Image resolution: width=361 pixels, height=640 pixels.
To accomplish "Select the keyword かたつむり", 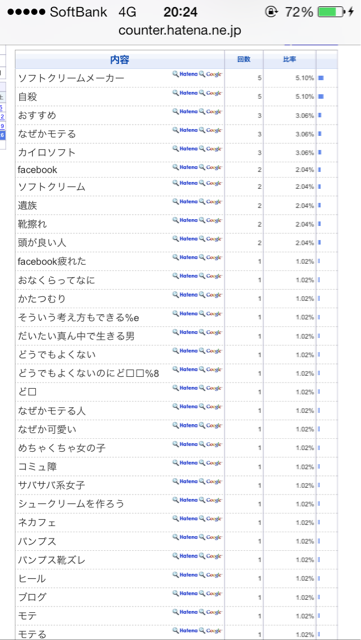I will [x=42, y=299].
